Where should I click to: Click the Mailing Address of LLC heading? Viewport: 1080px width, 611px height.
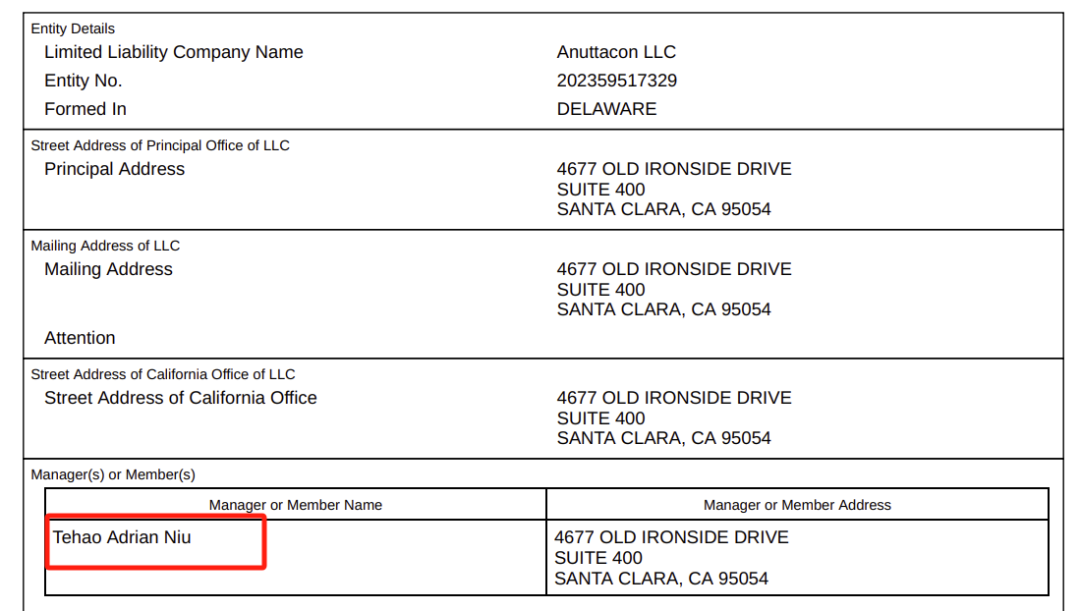105,246
